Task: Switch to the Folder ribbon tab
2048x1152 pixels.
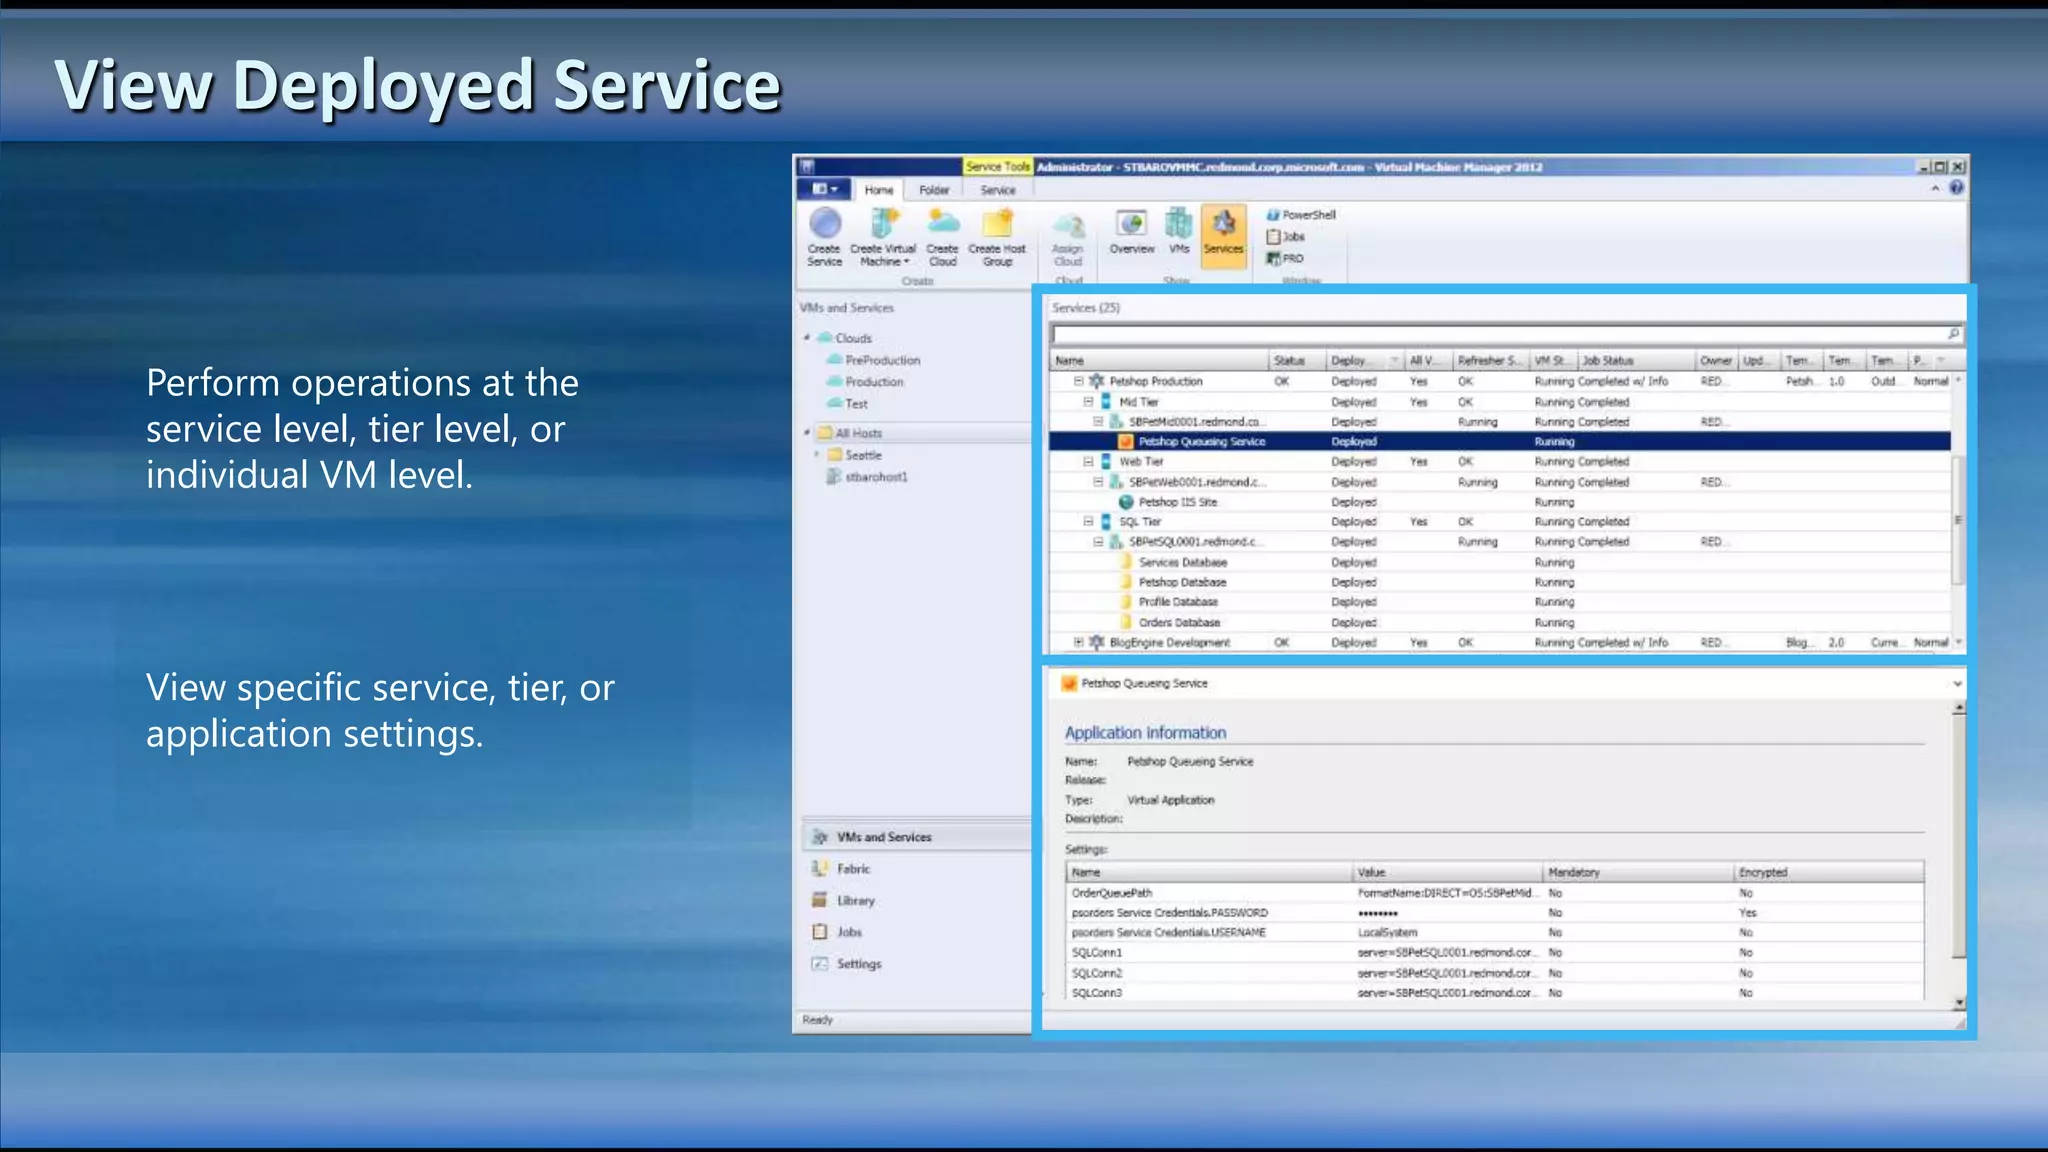Action: pos(934,190)
